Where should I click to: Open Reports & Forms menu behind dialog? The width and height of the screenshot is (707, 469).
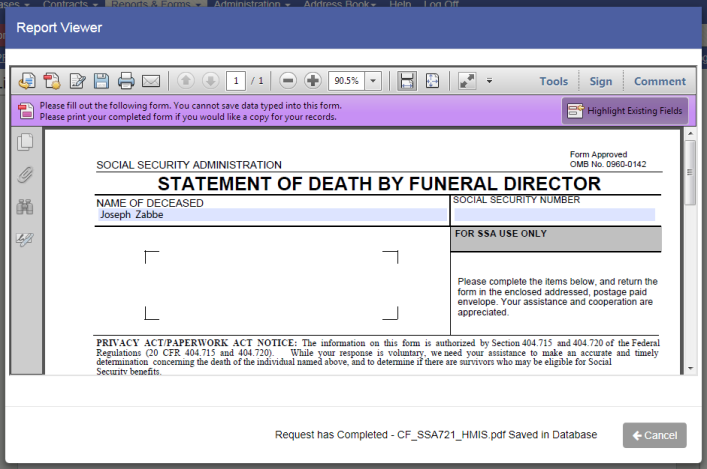click(156, 4)
